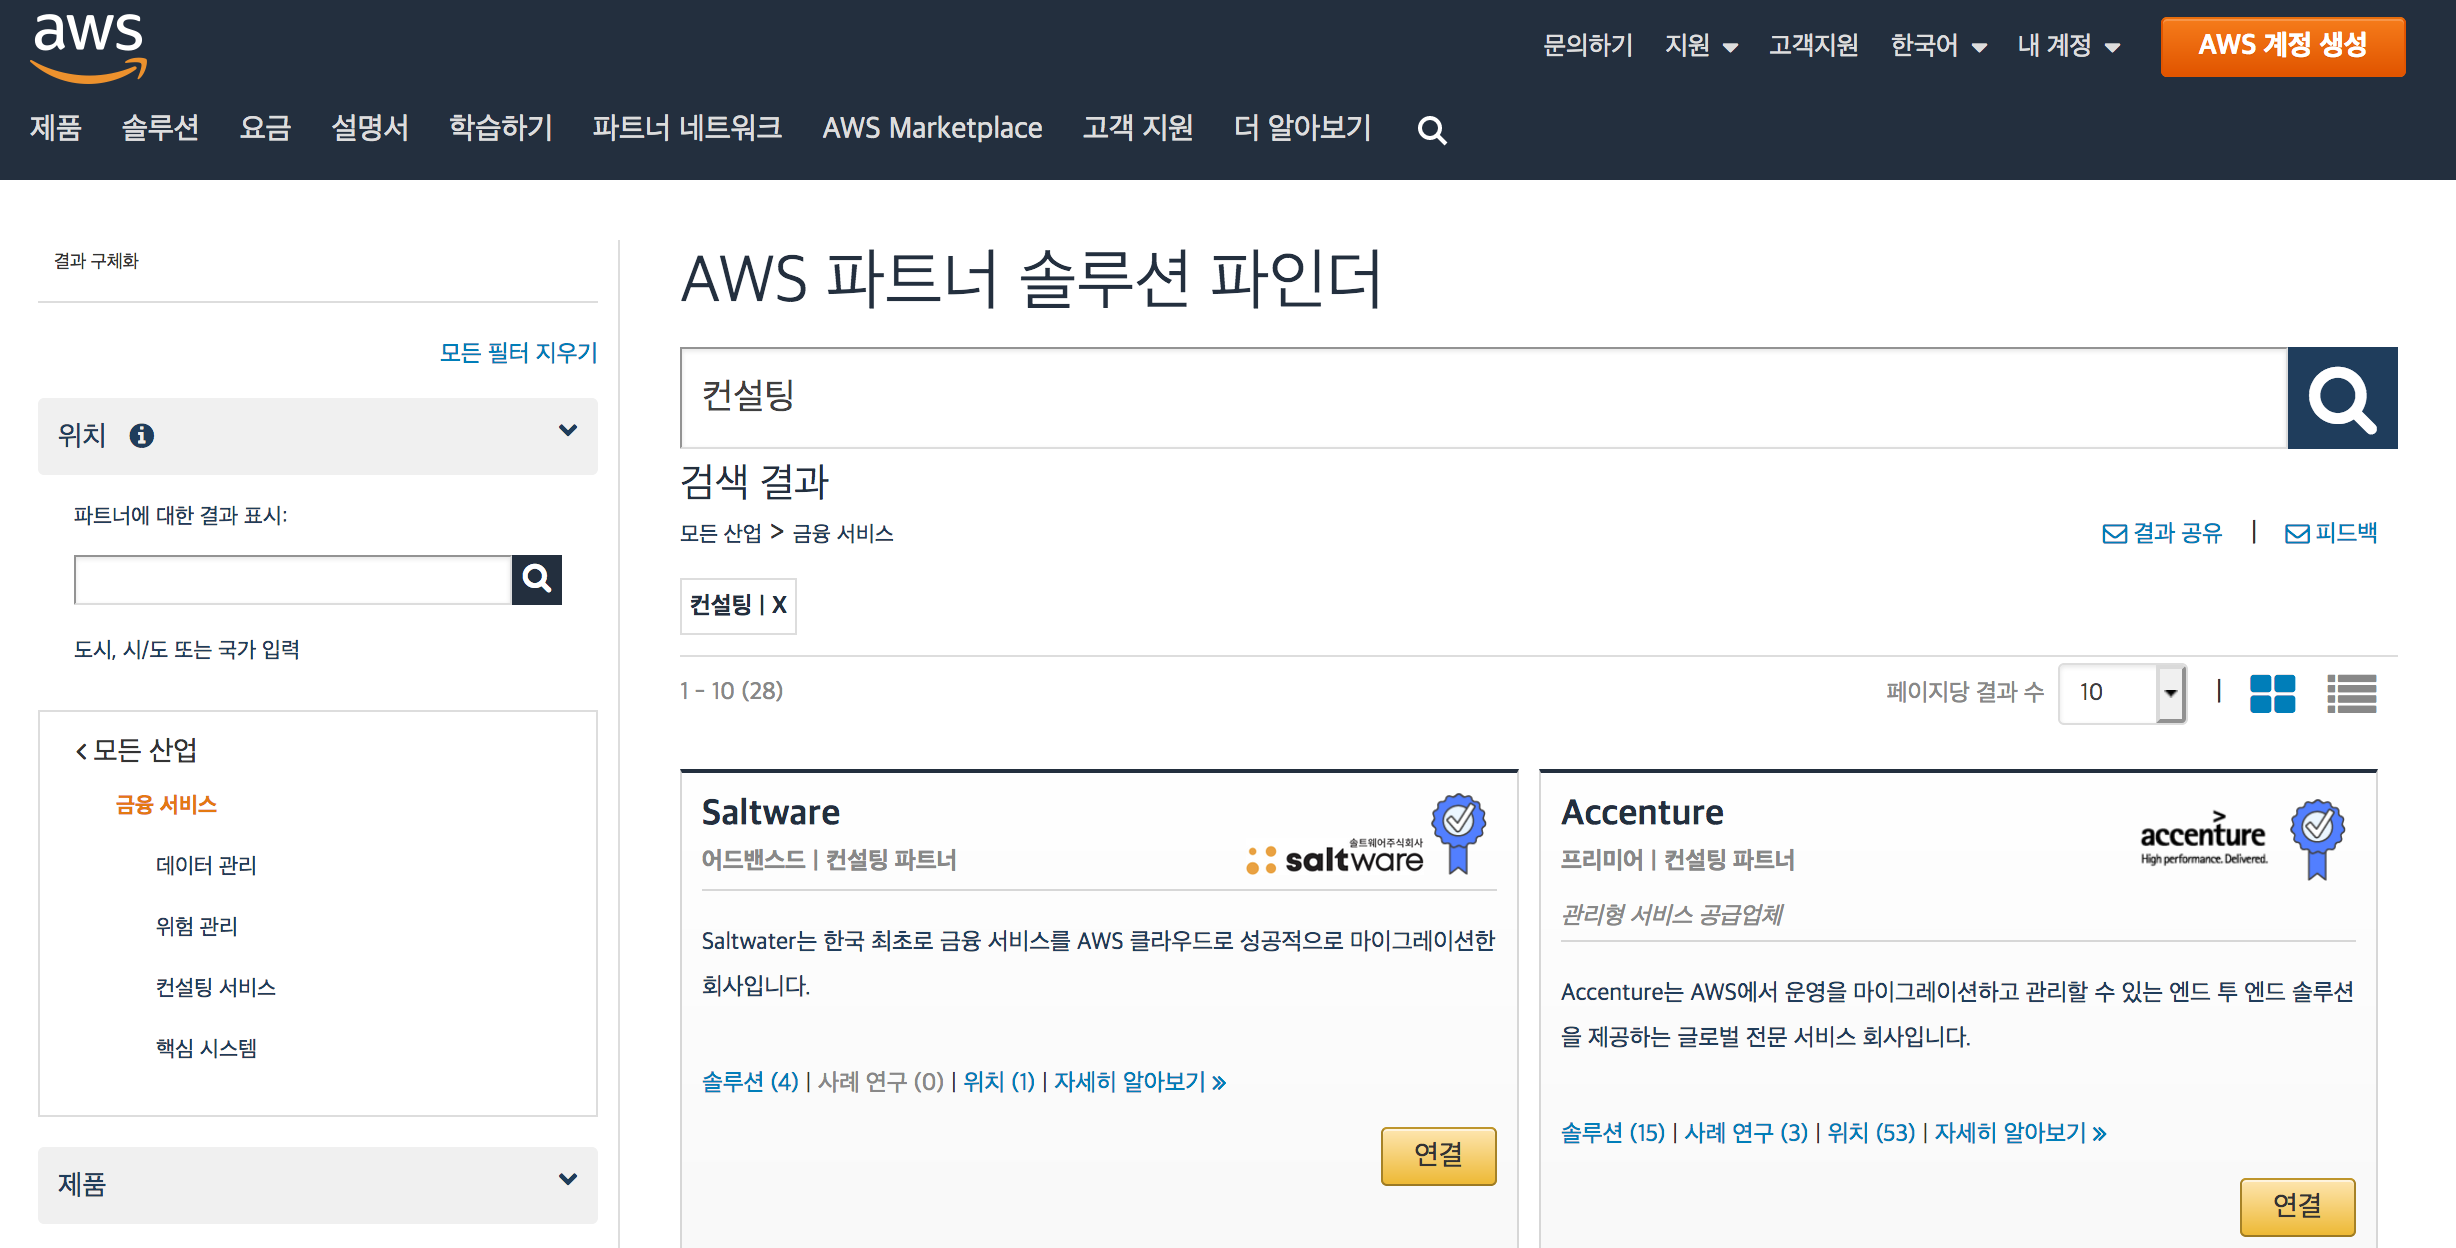The image size is (2456, 1248).
Task: Switch to grid view layout
Action: click(2272, 693)
